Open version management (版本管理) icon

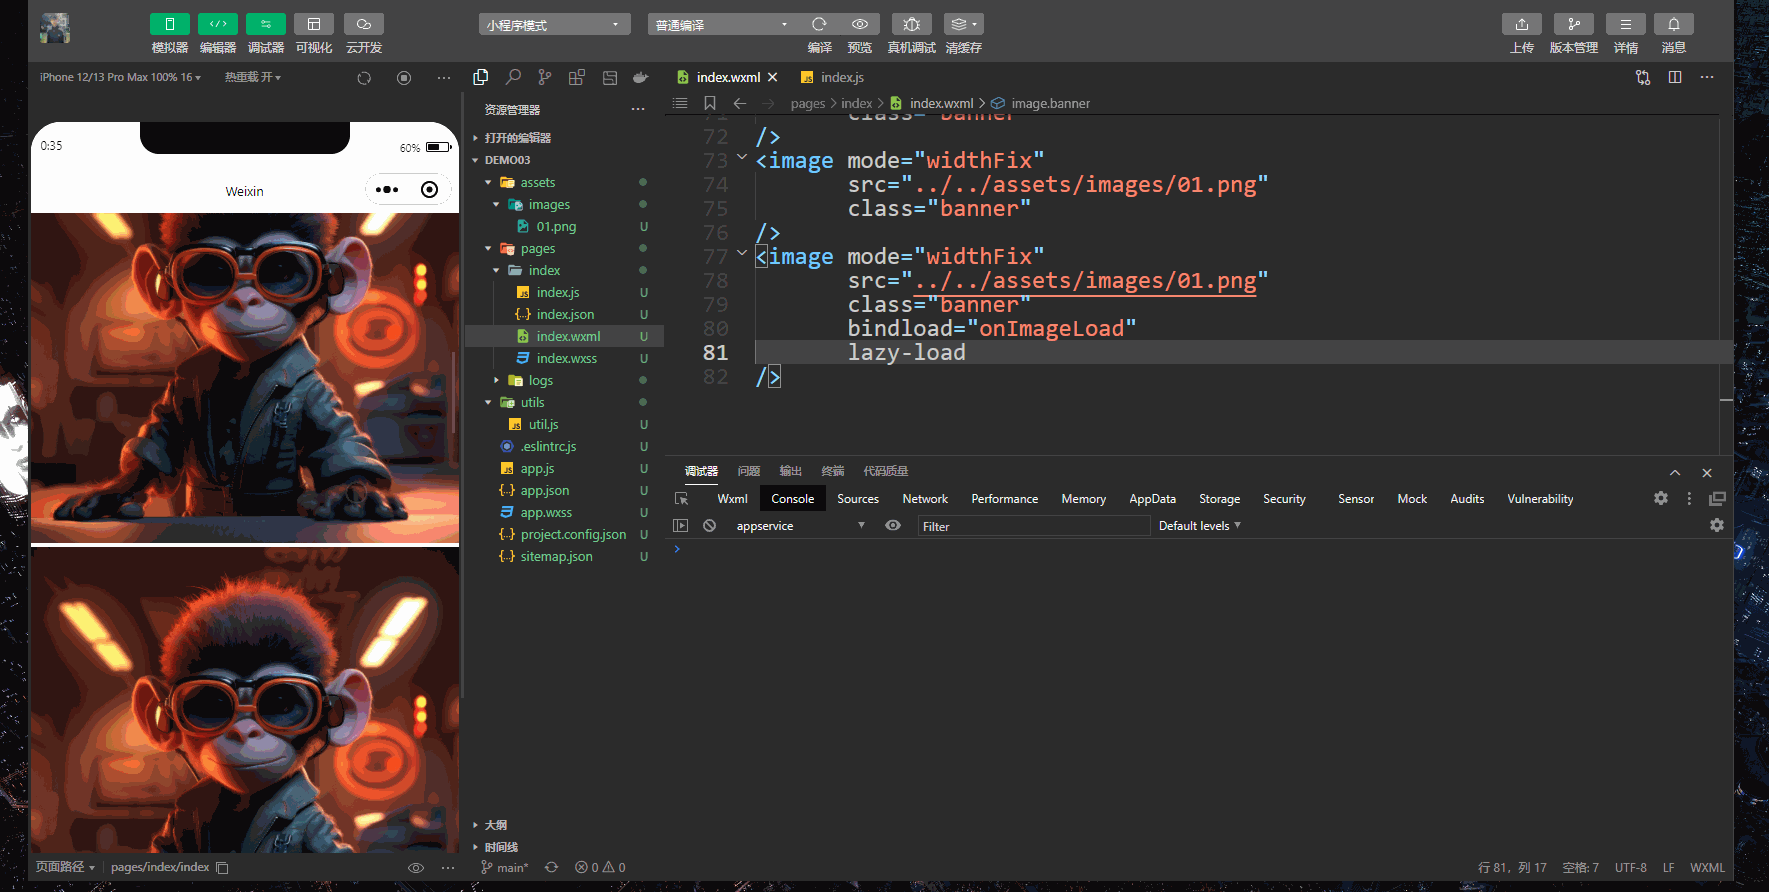(x=1573, y=24)
